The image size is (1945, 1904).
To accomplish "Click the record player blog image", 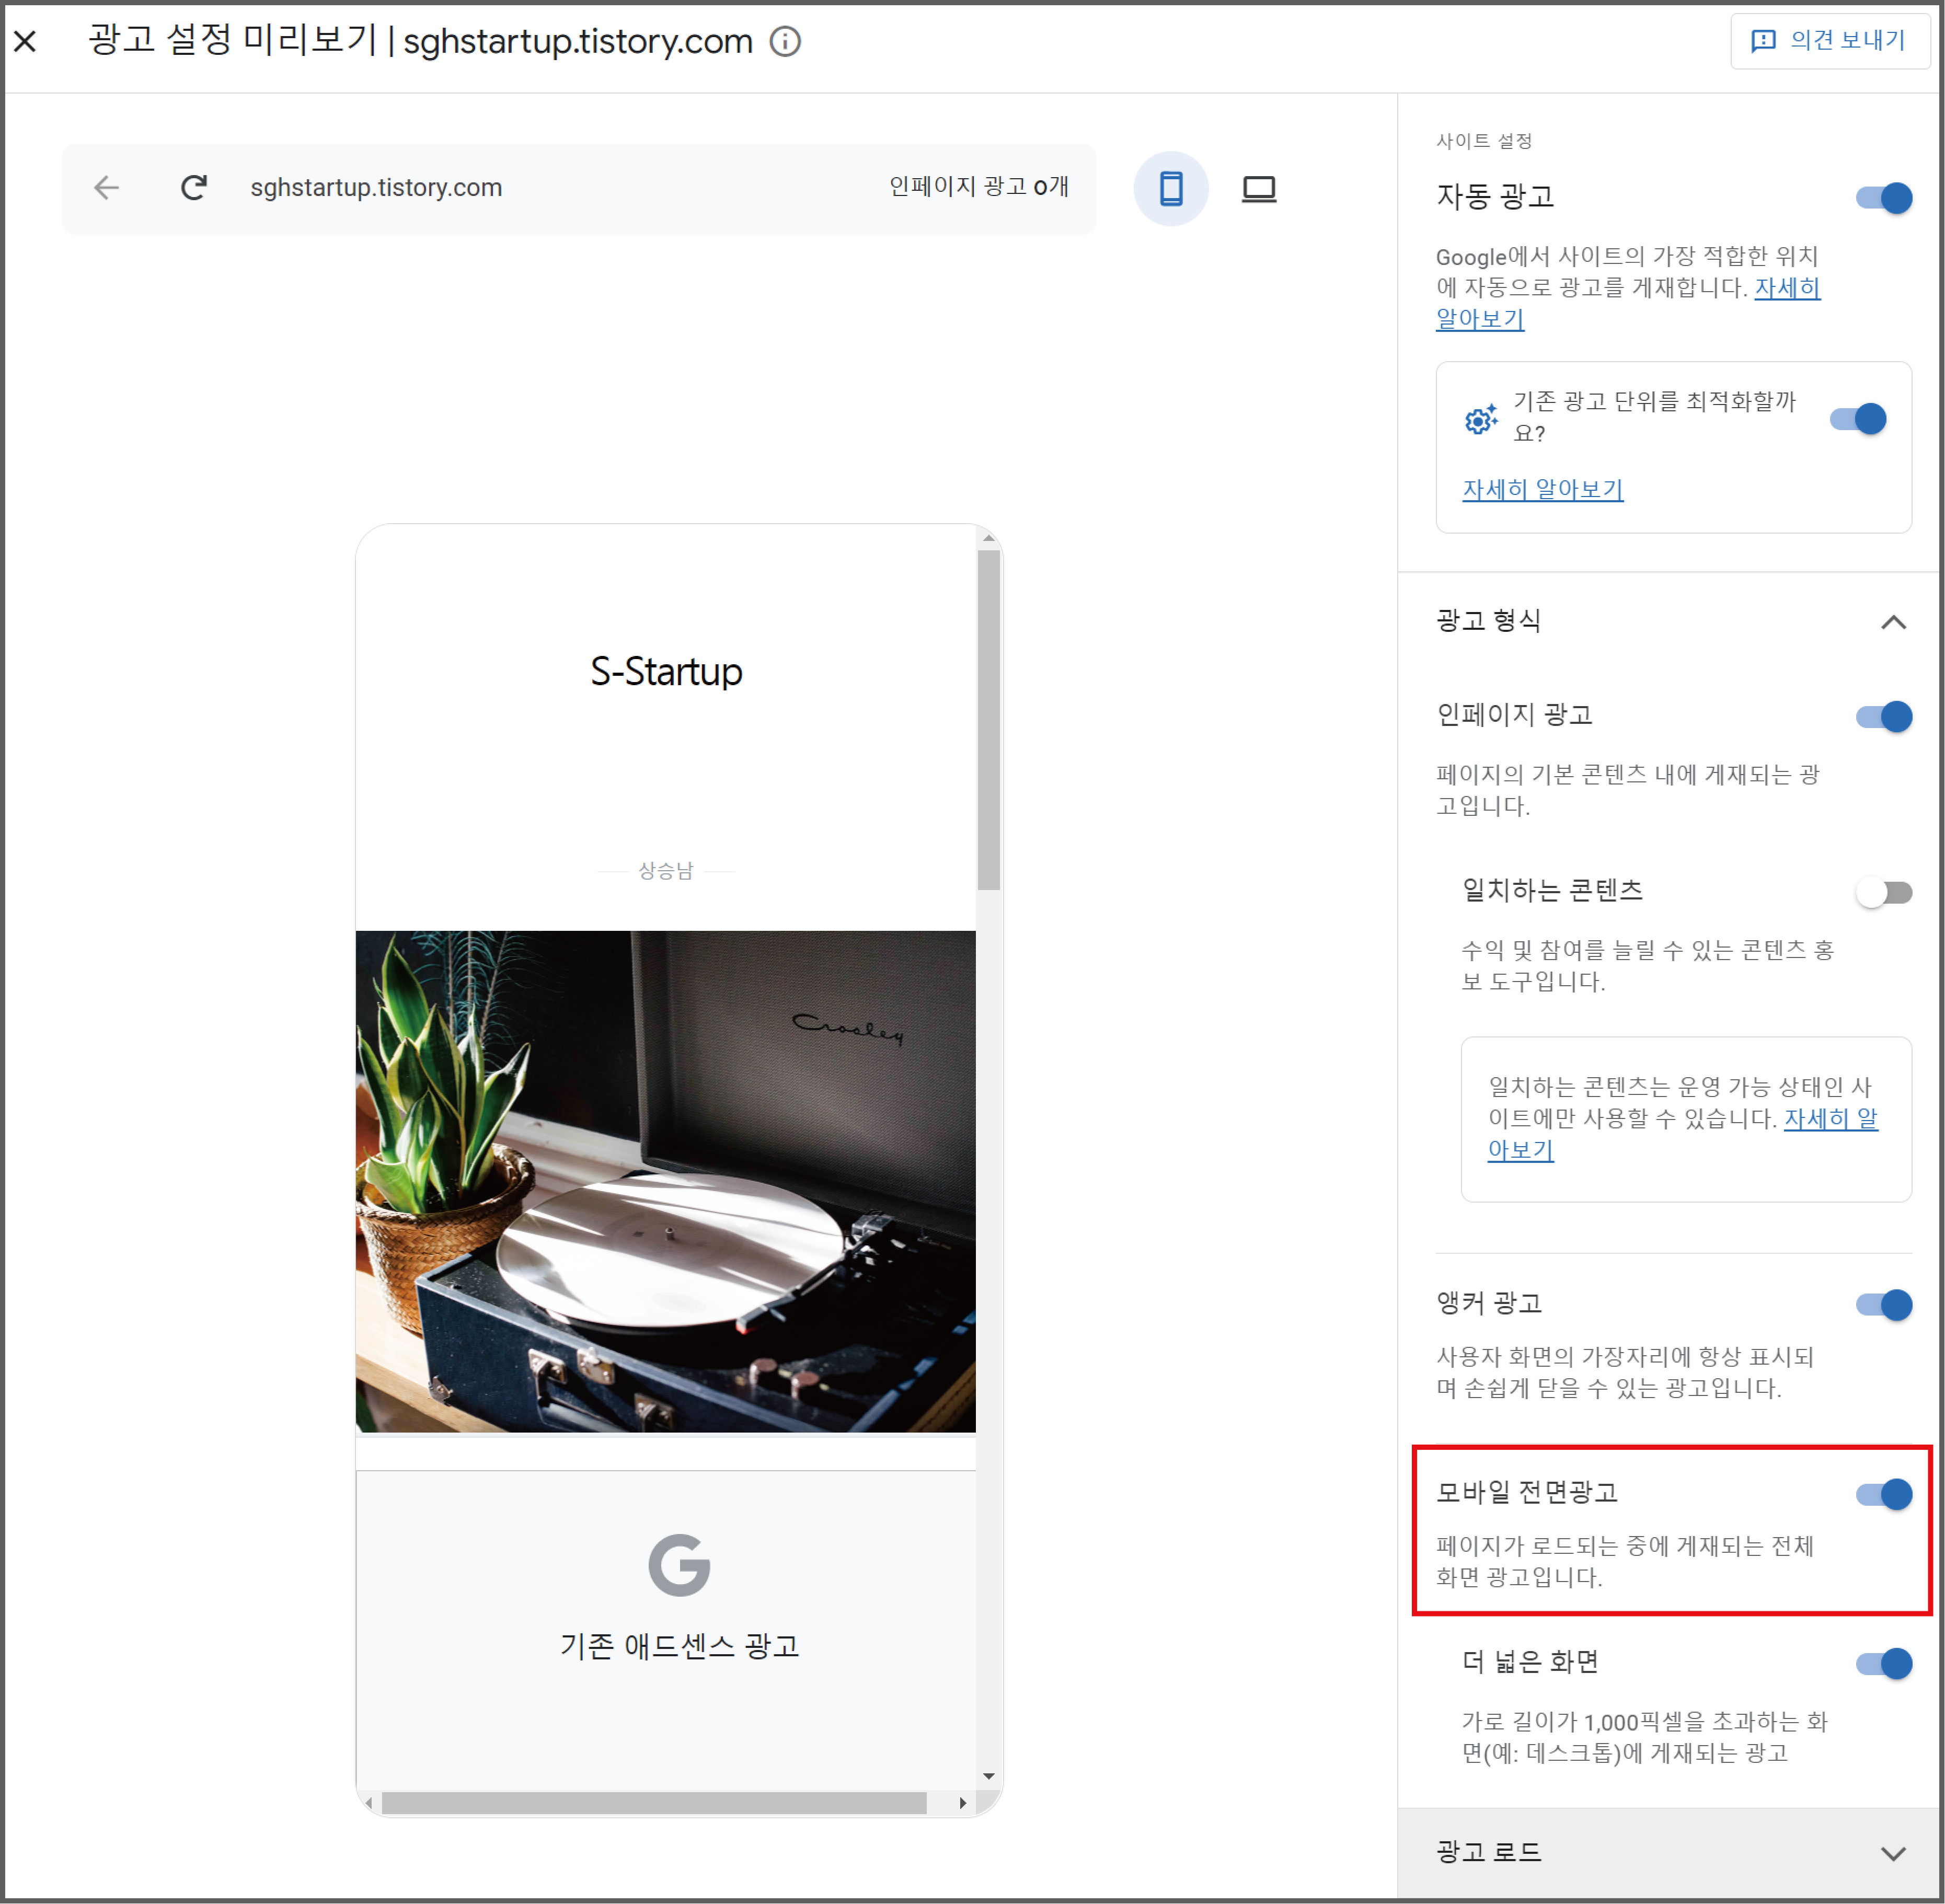I will pos(666,1182).
